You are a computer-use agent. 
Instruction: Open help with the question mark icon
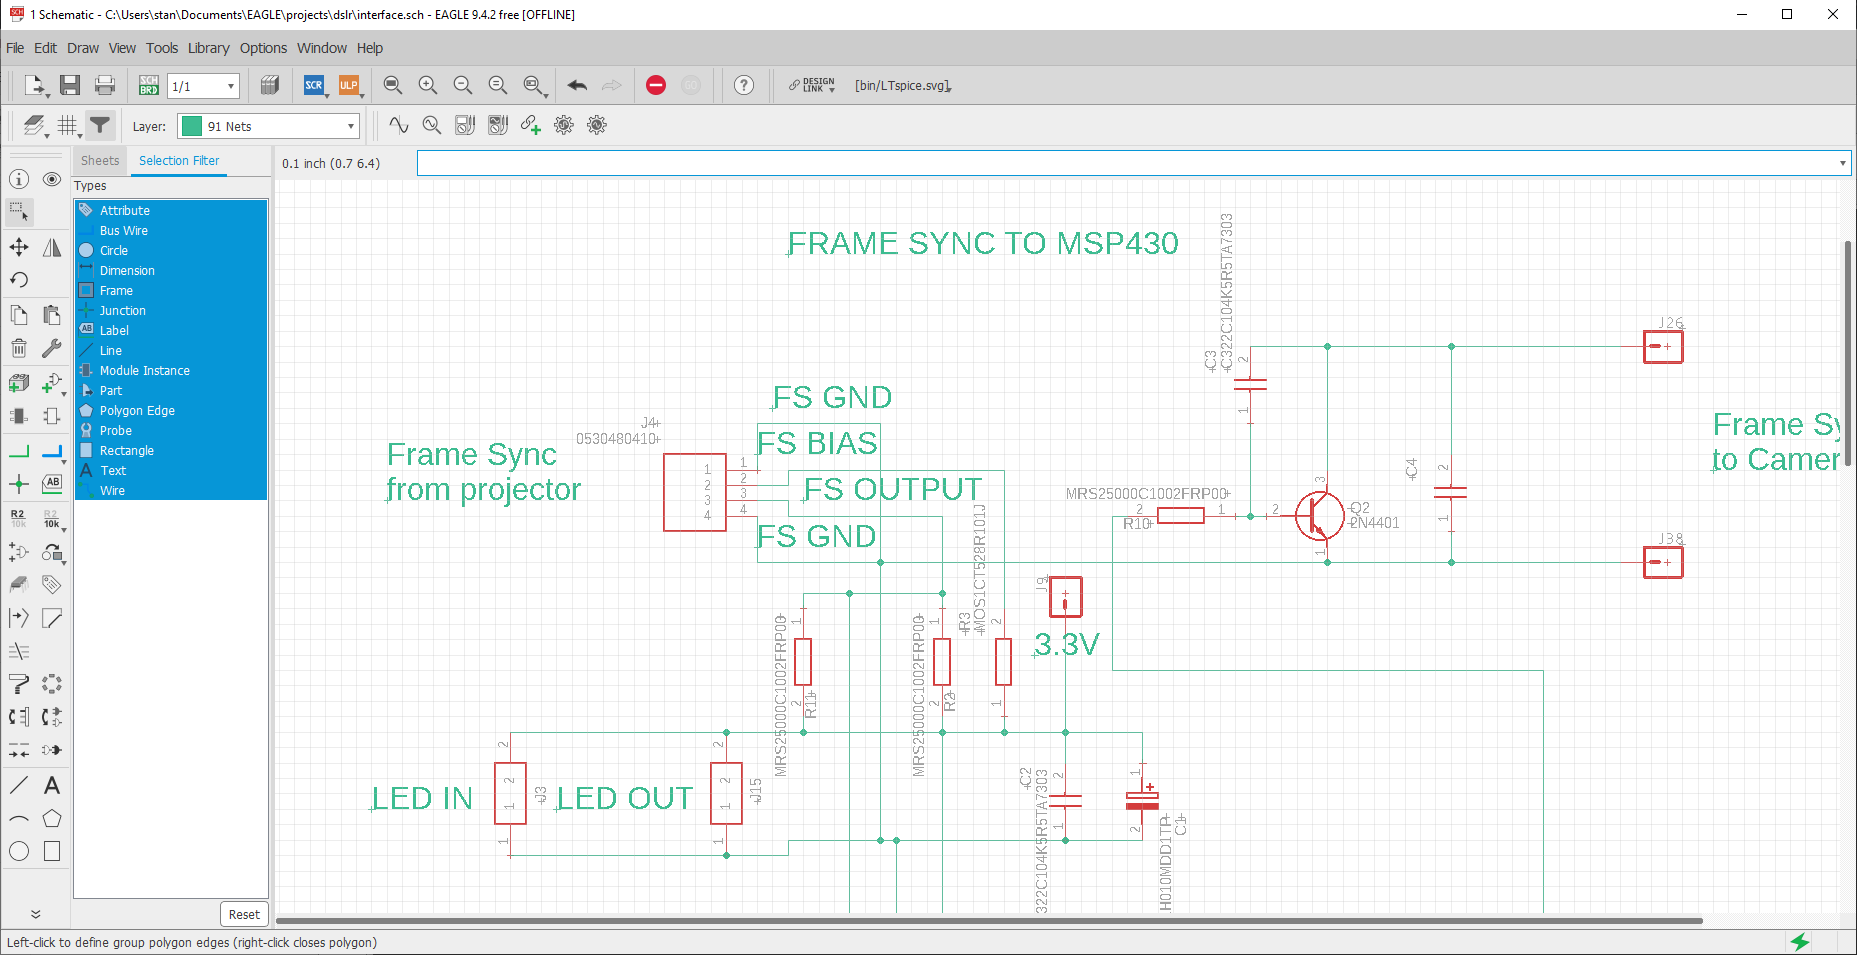pyautogui.click(x=743, y=85)
